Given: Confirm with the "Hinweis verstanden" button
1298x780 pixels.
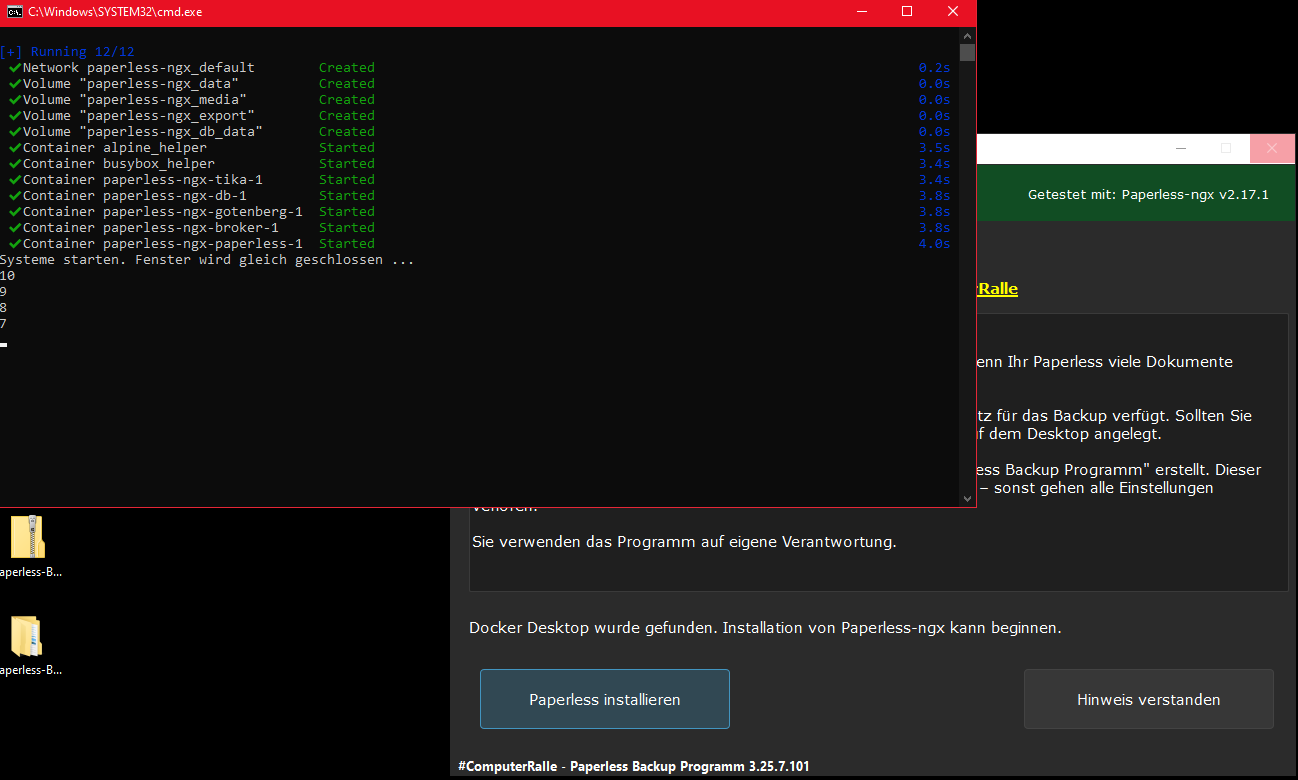Looking at the screenshot, I should point(1148,699).
